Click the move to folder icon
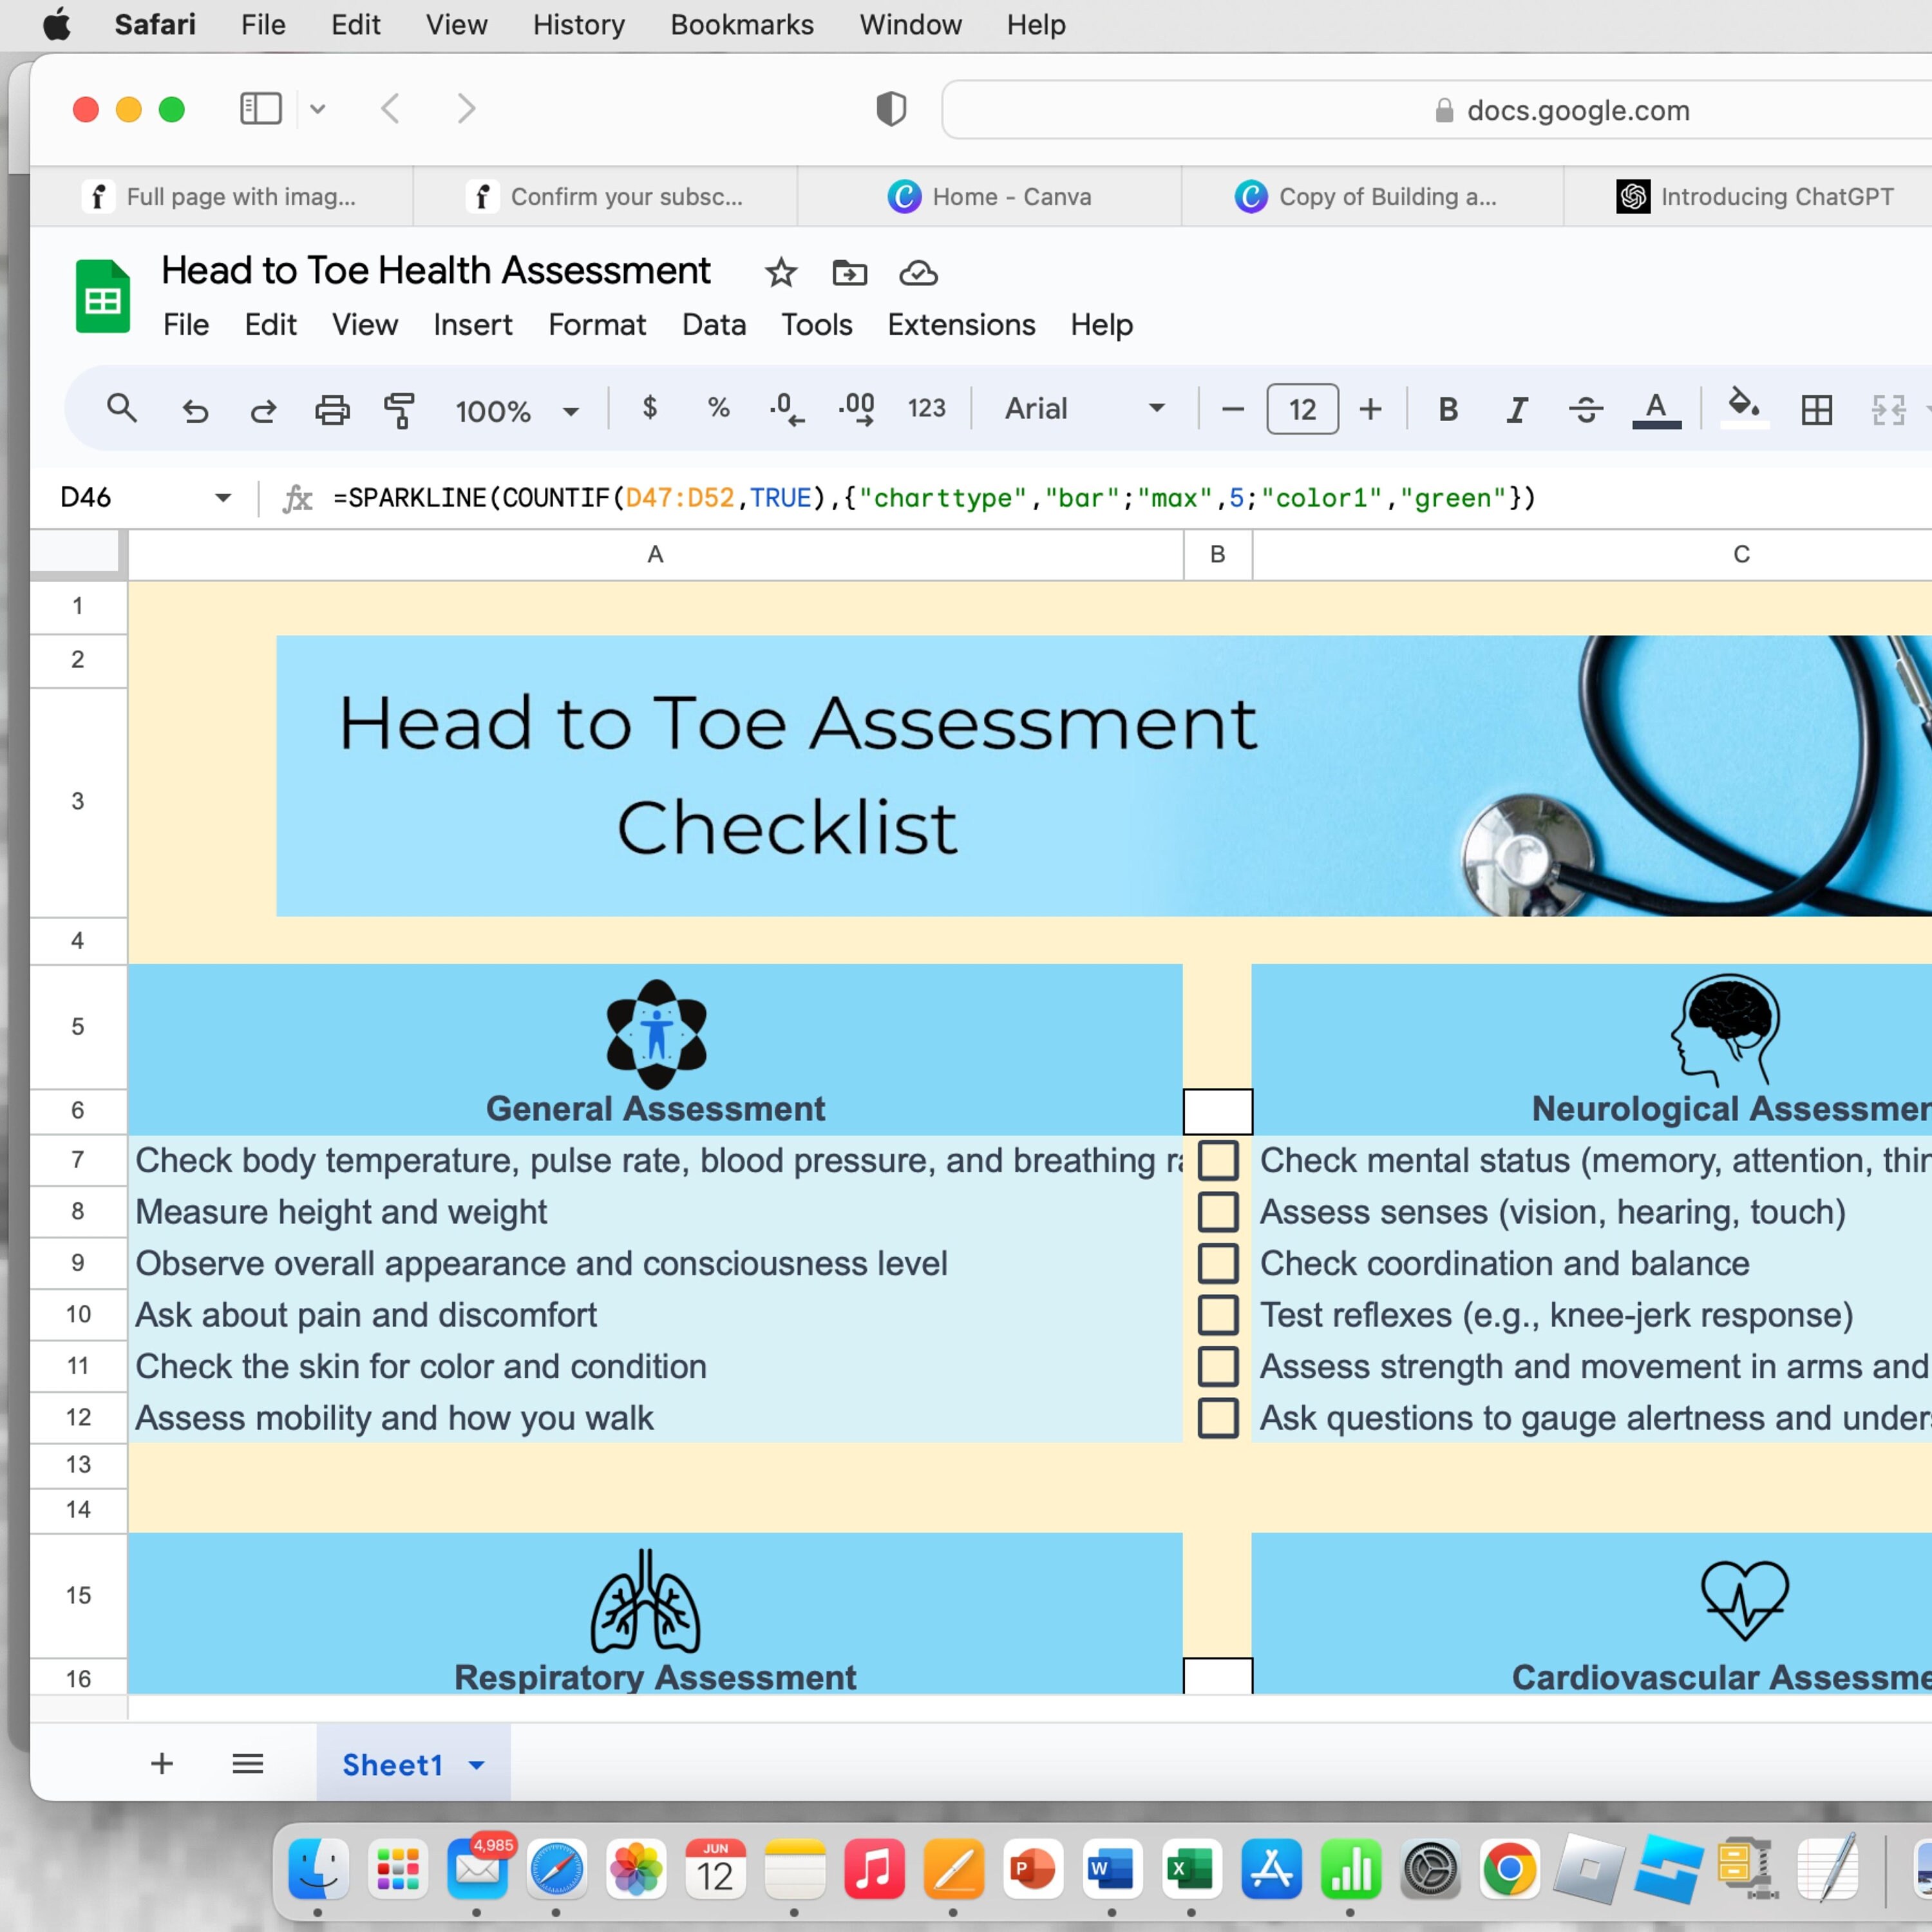 [x=849, y=272]
